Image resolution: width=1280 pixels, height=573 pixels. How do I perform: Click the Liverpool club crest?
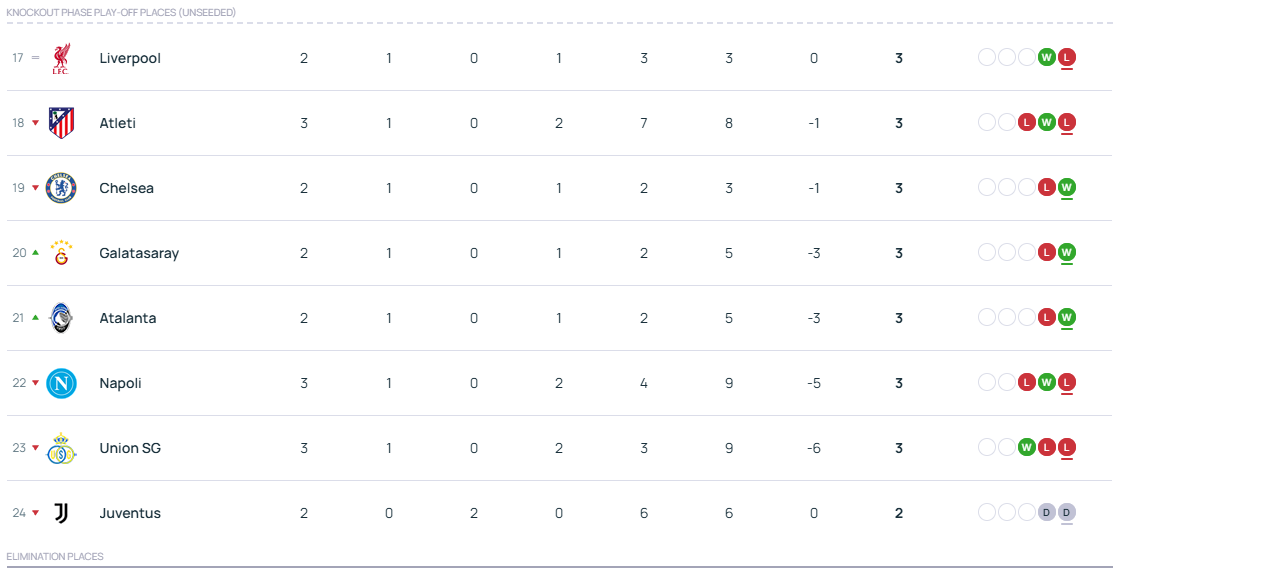tap(61, 58)
